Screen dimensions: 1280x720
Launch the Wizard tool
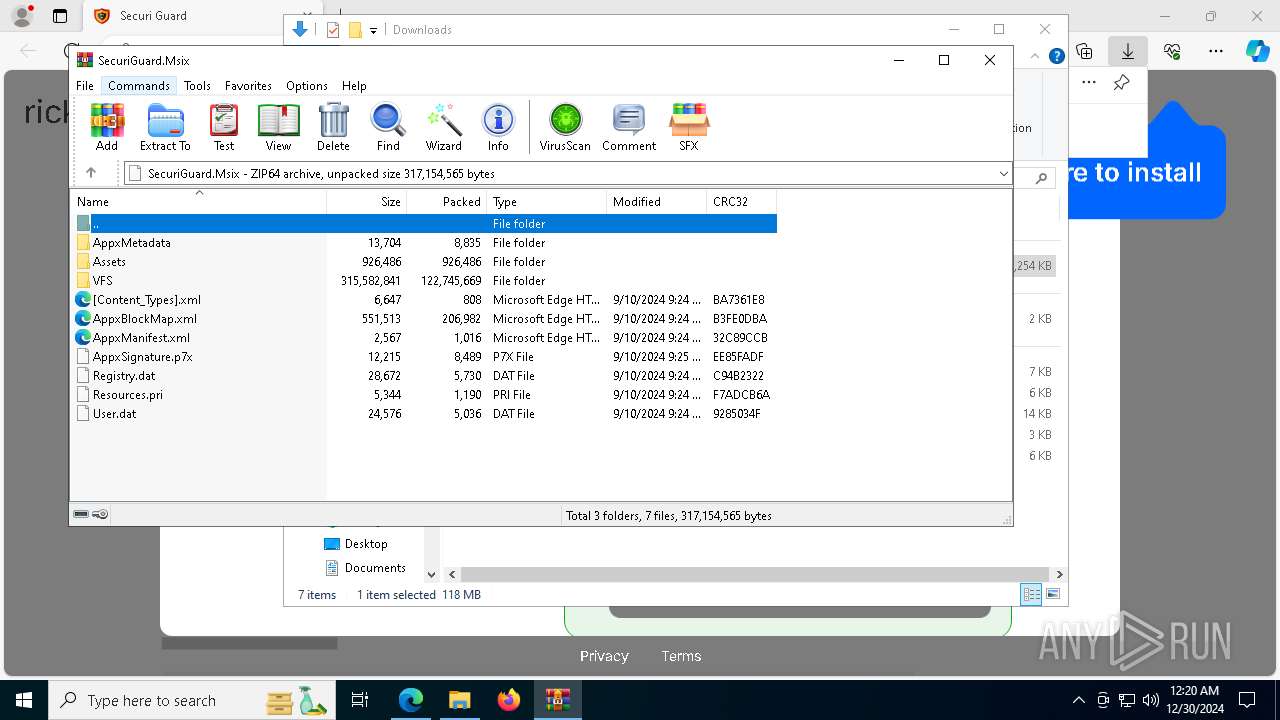tap(443, 127)
